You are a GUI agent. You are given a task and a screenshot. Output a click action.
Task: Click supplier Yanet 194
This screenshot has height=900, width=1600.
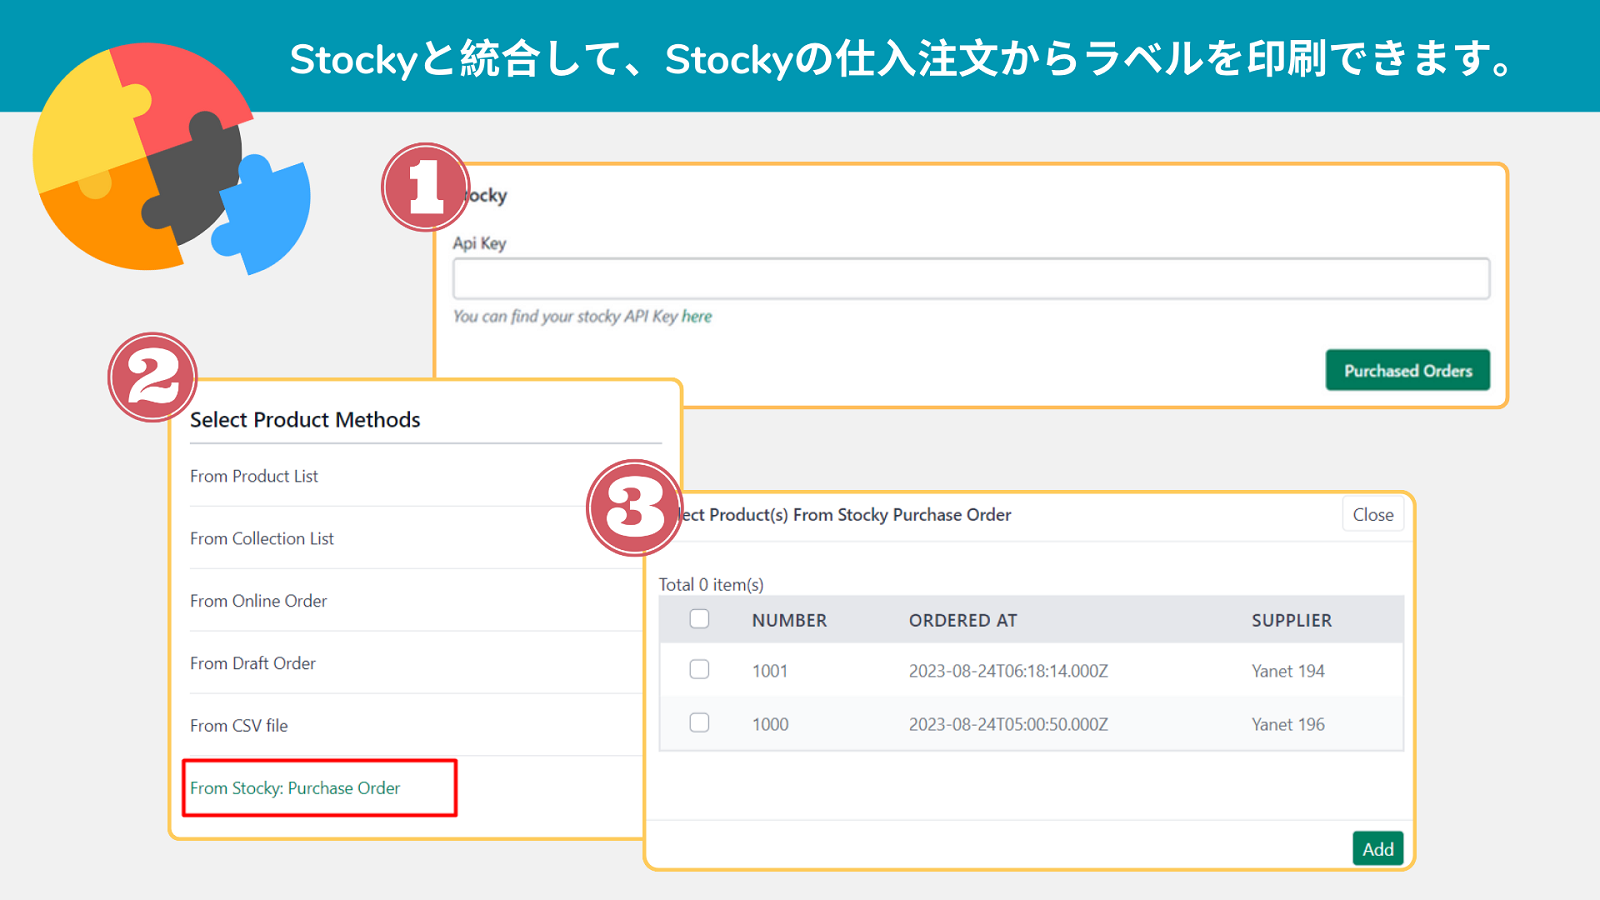1288,671
